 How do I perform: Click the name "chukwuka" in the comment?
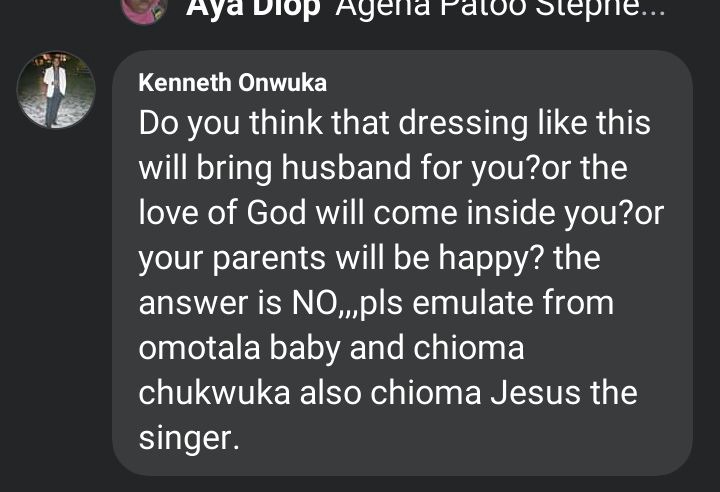pyautogui.click(x=214, y=393)
